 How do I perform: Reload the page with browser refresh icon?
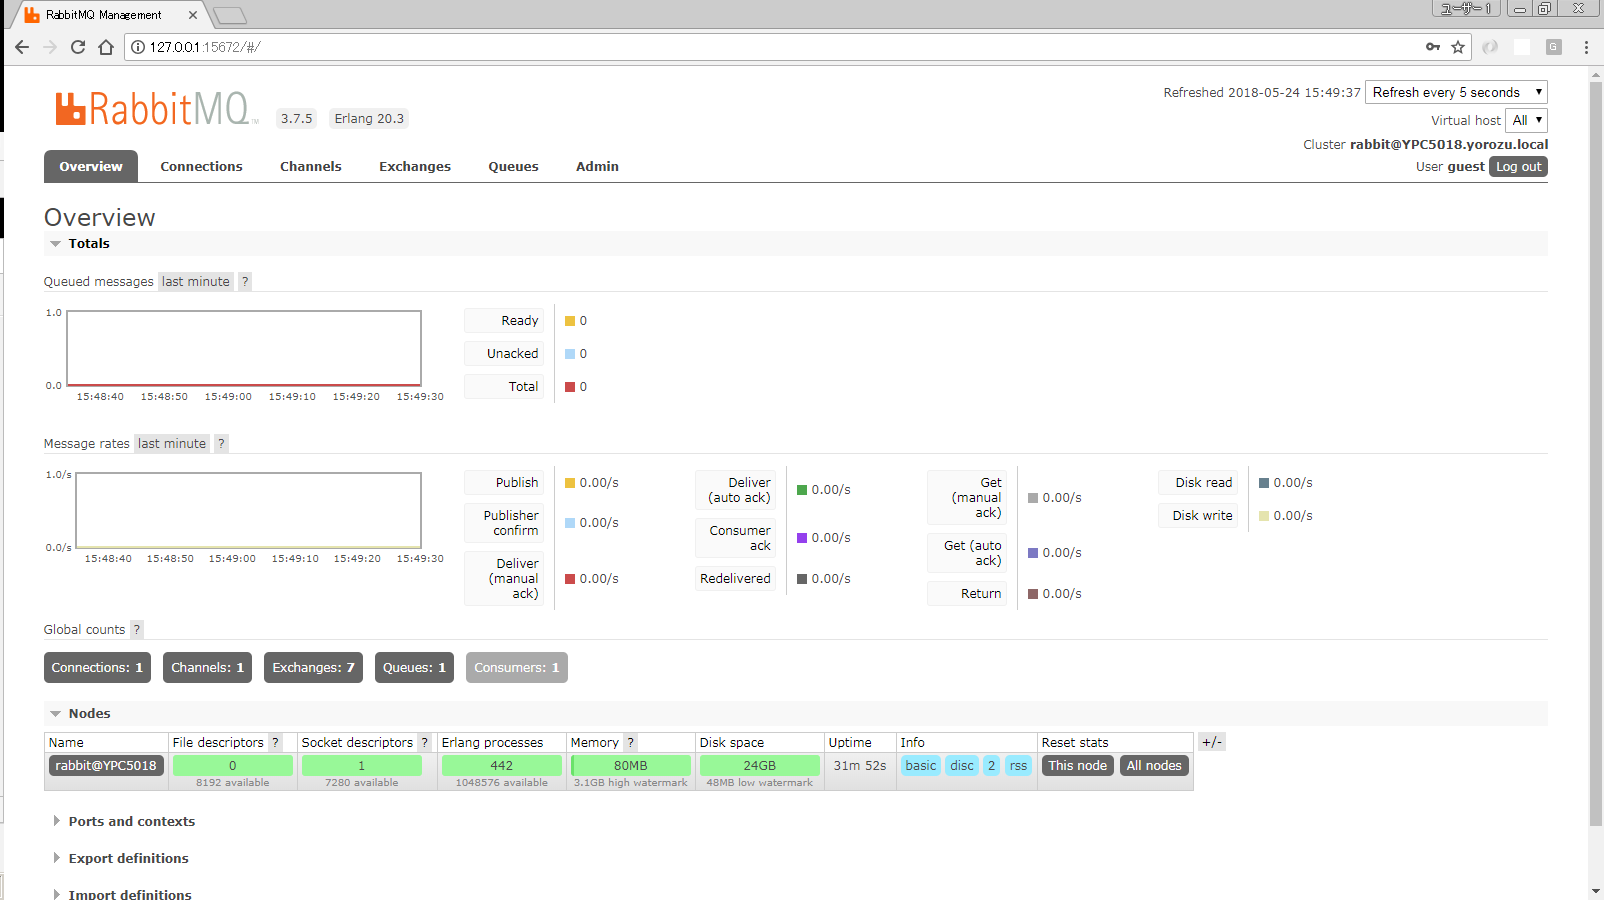(78, 47)
